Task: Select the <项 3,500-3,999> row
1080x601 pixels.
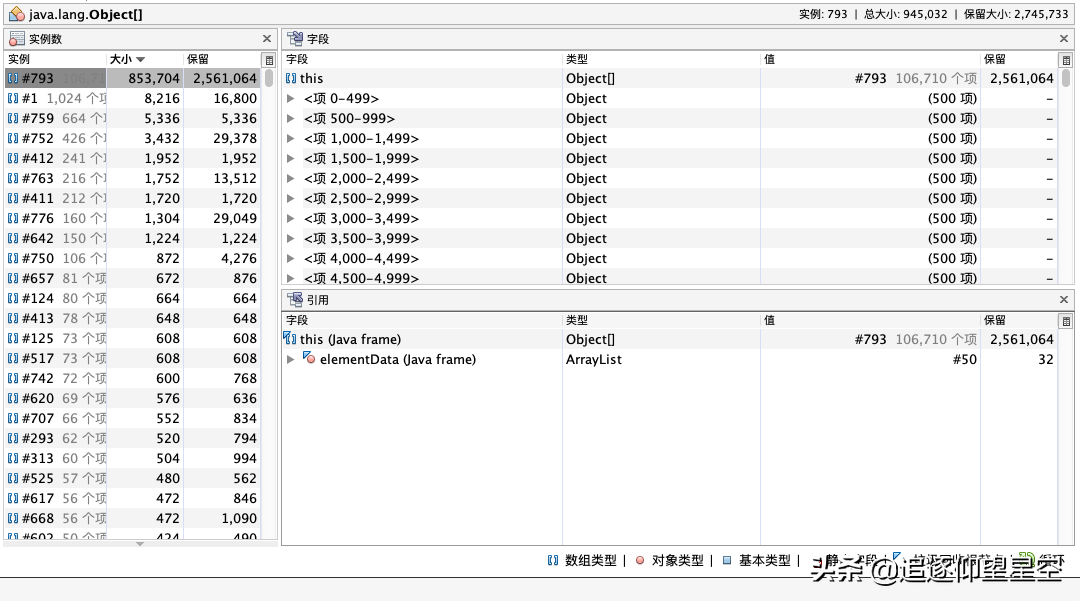Action: [x=362, y=239]
